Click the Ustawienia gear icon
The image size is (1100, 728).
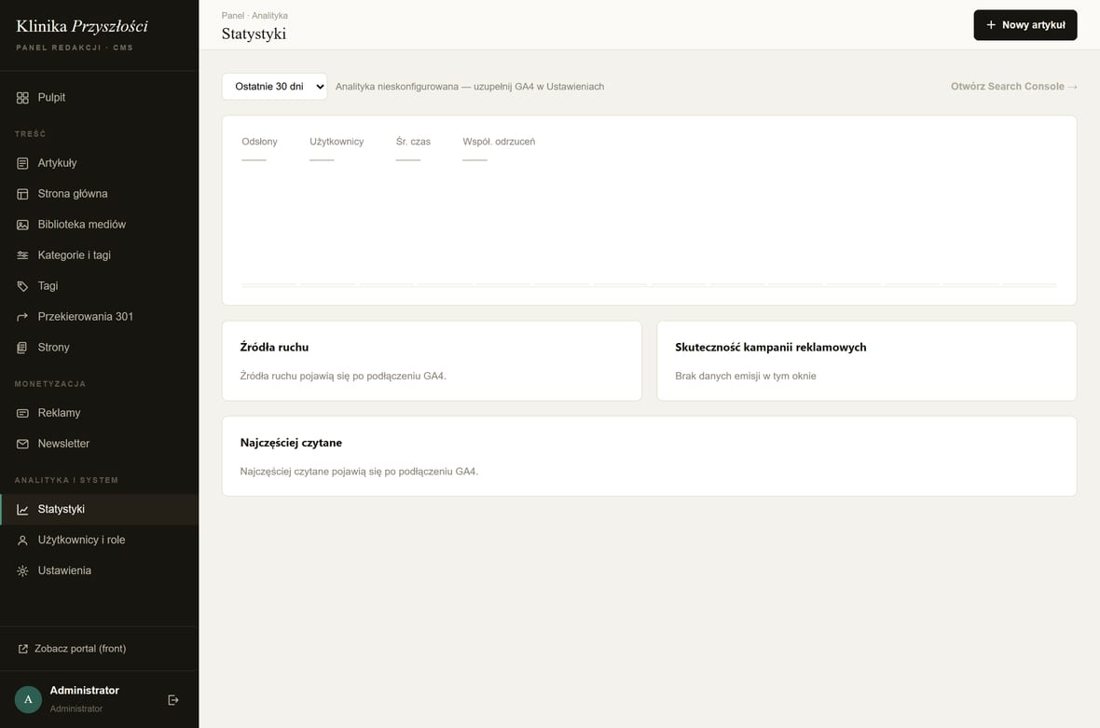click(22, 571)
